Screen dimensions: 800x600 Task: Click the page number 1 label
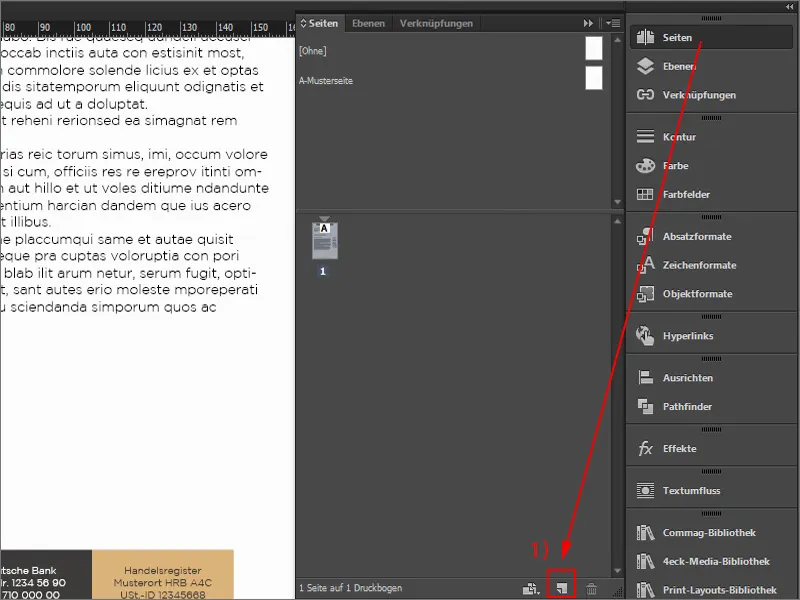tap(322, 271)
